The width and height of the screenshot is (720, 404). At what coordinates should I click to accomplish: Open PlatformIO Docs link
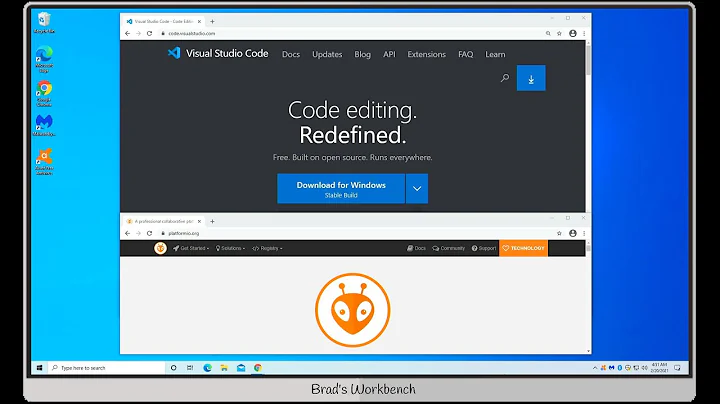point(416,248)
